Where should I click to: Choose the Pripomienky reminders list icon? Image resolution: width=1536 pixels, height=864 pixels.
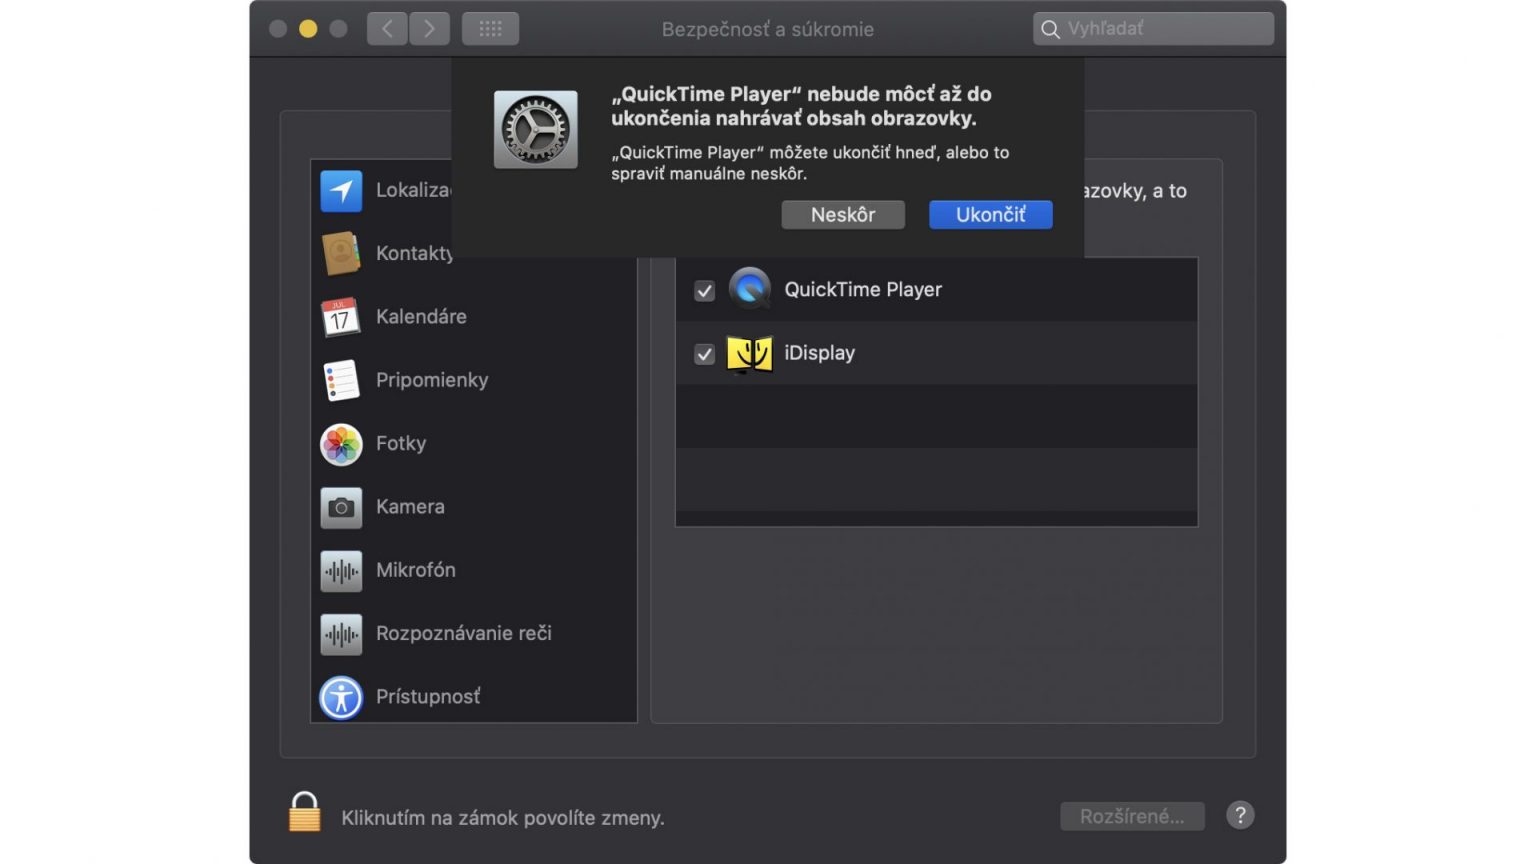[x=341, y=380]
